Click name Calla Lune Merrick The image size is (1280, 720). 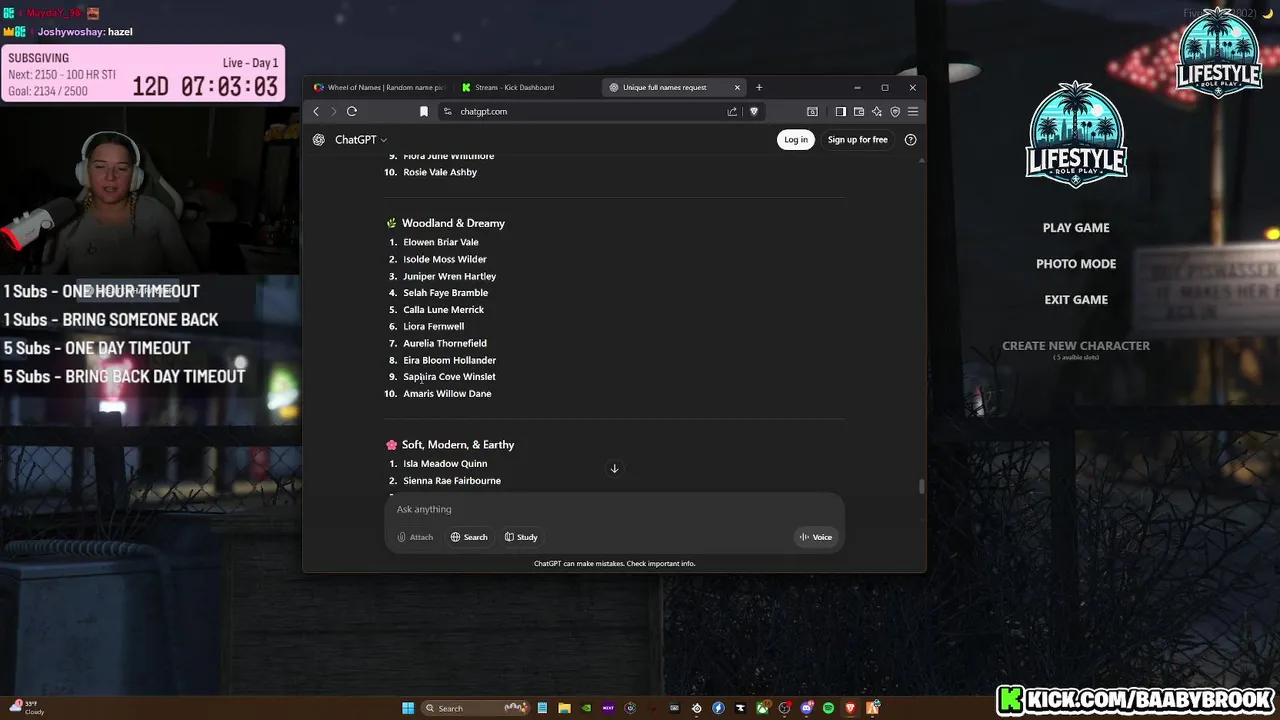click(444, 310)
